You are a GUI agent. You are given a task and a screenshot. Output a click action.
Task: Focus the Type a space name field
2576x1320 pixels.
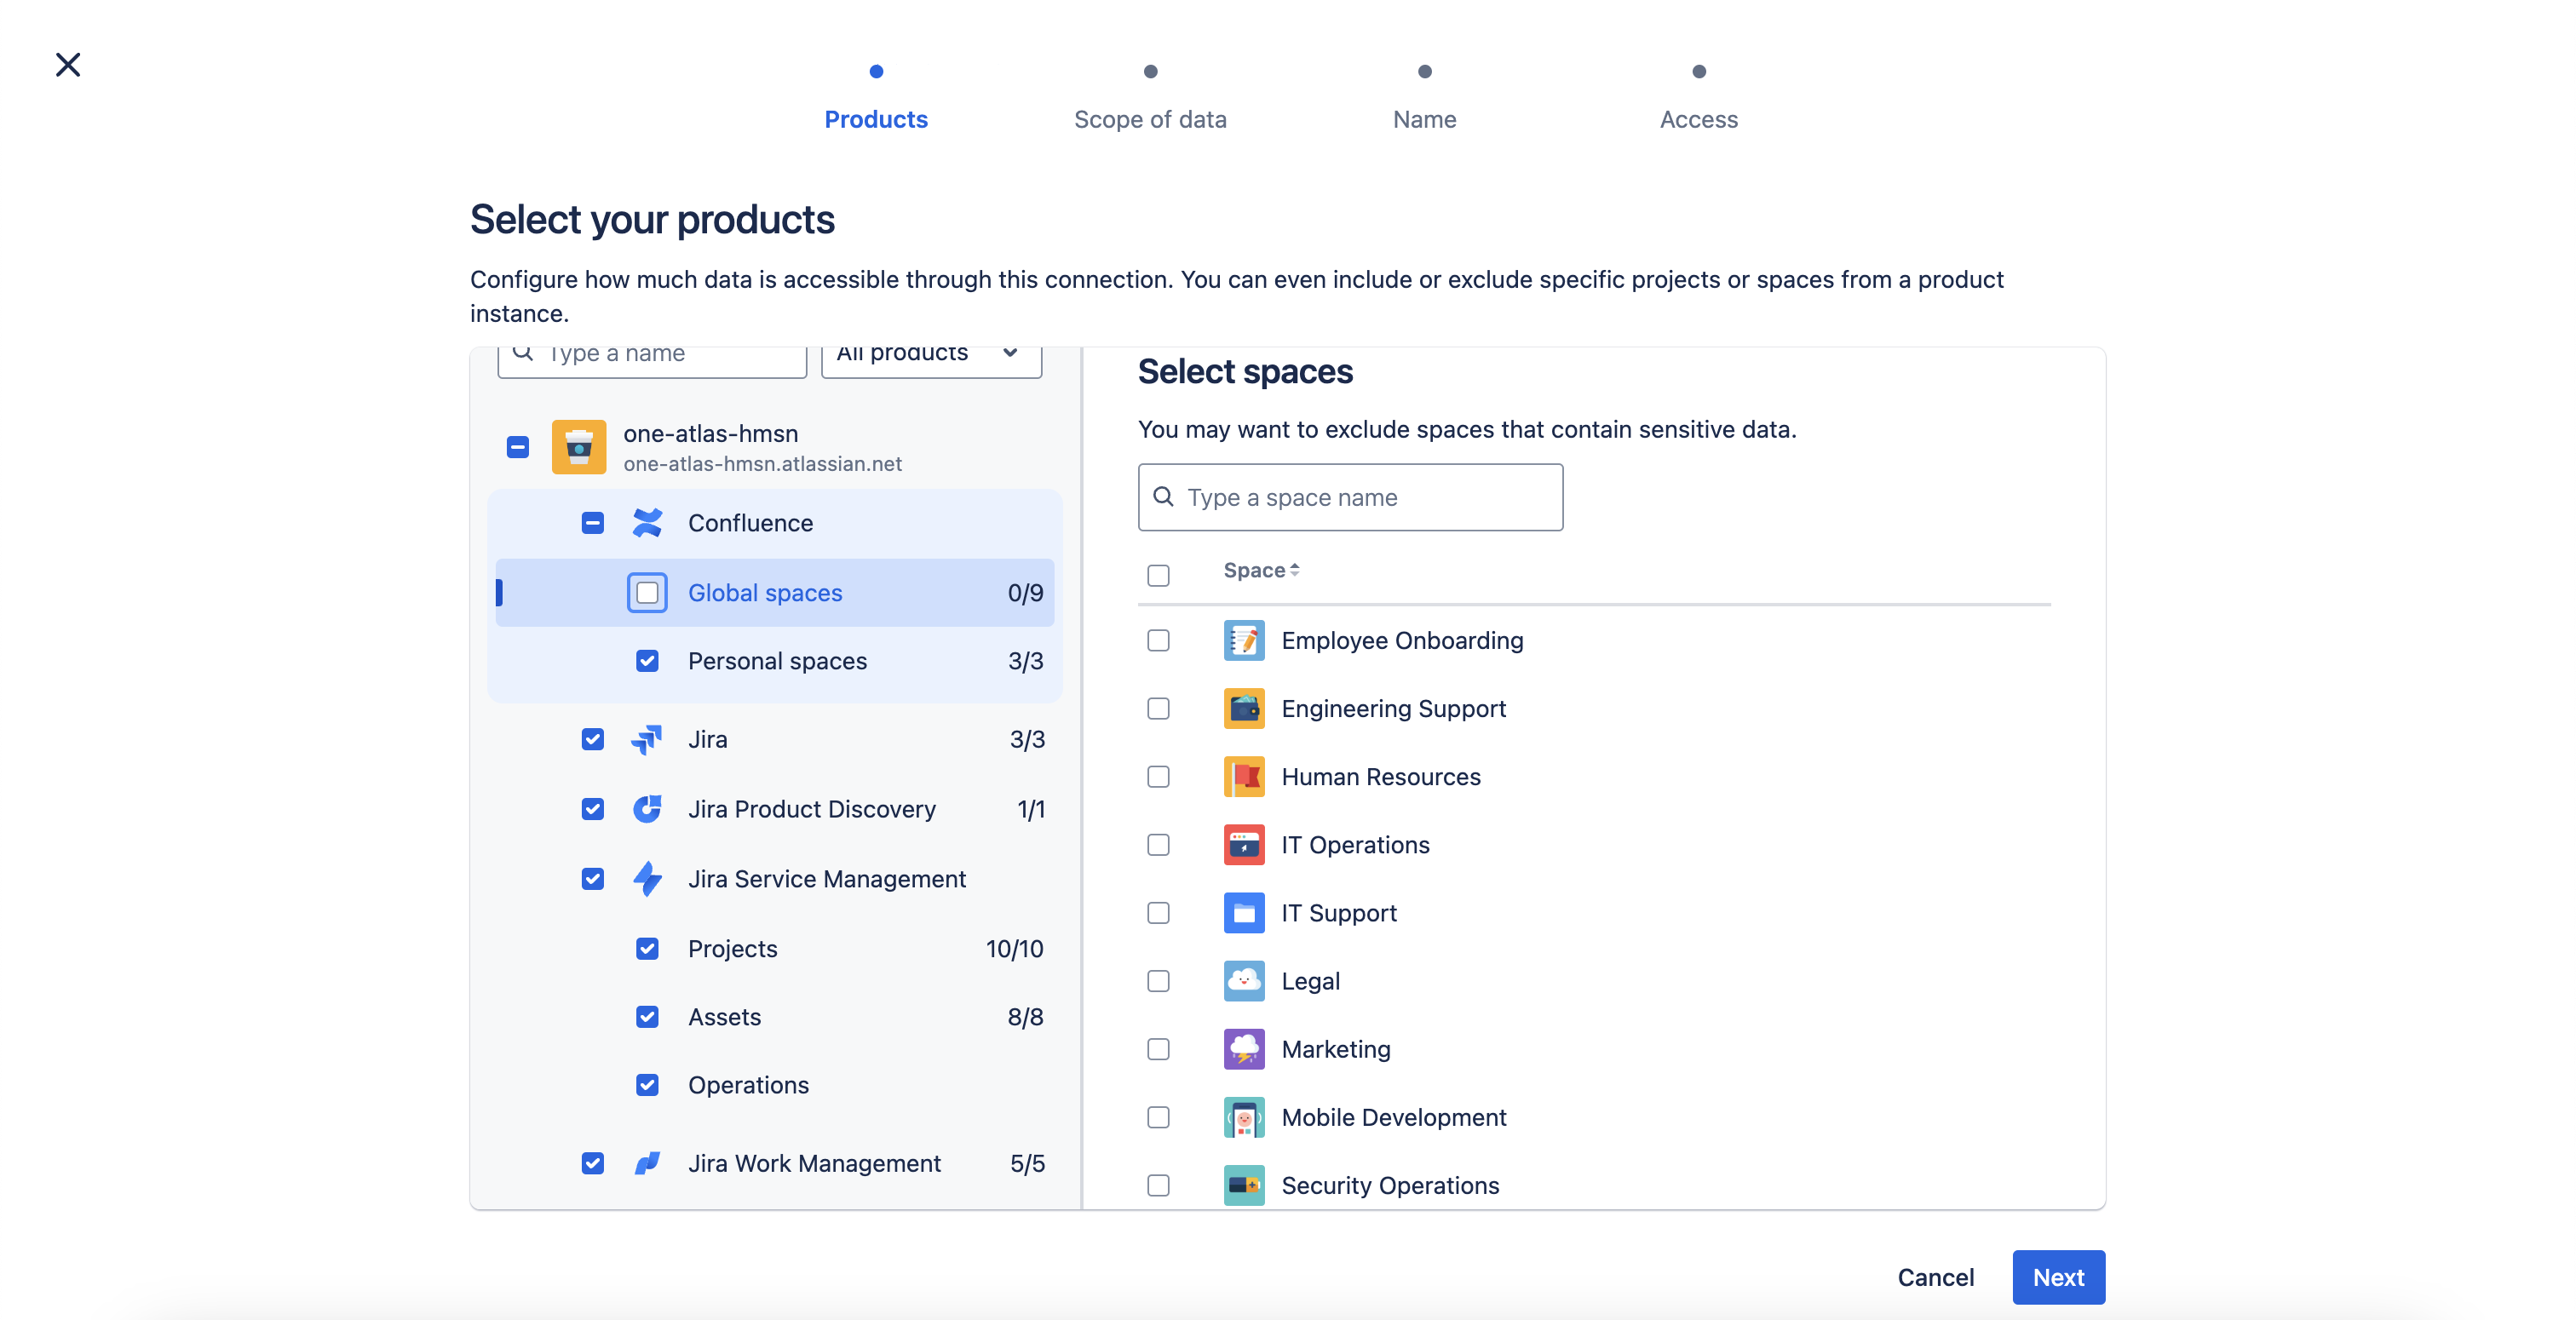coord(1350,497)
